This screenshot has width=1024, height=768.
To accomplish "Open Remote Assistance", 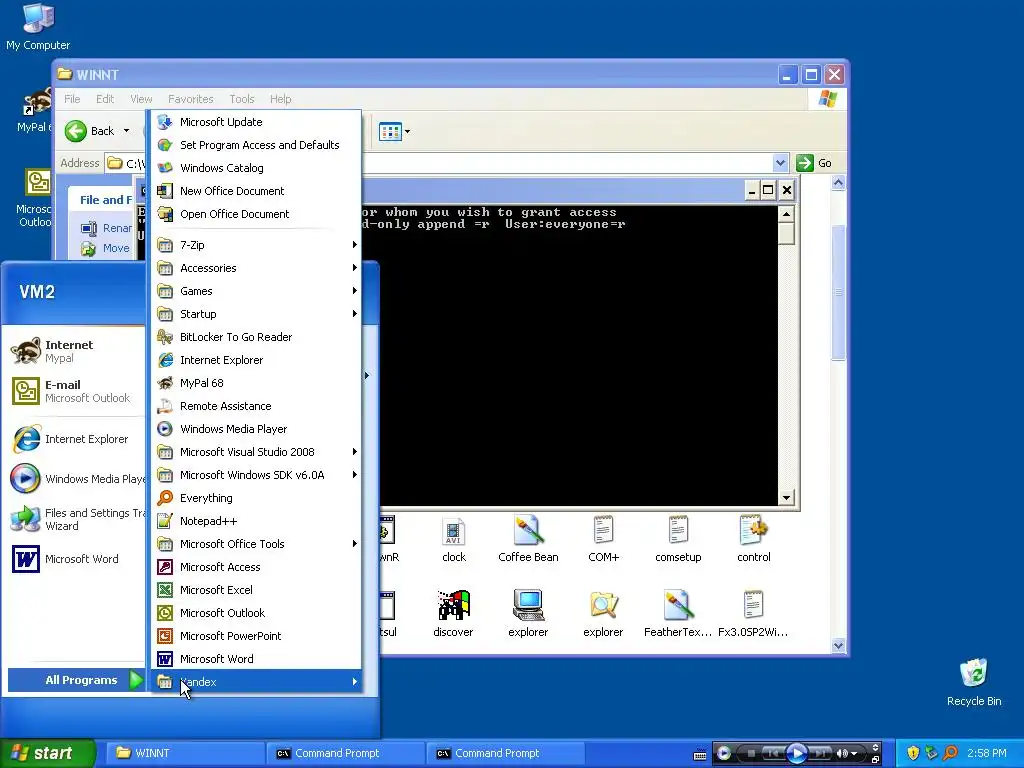I will pos(257,406).
